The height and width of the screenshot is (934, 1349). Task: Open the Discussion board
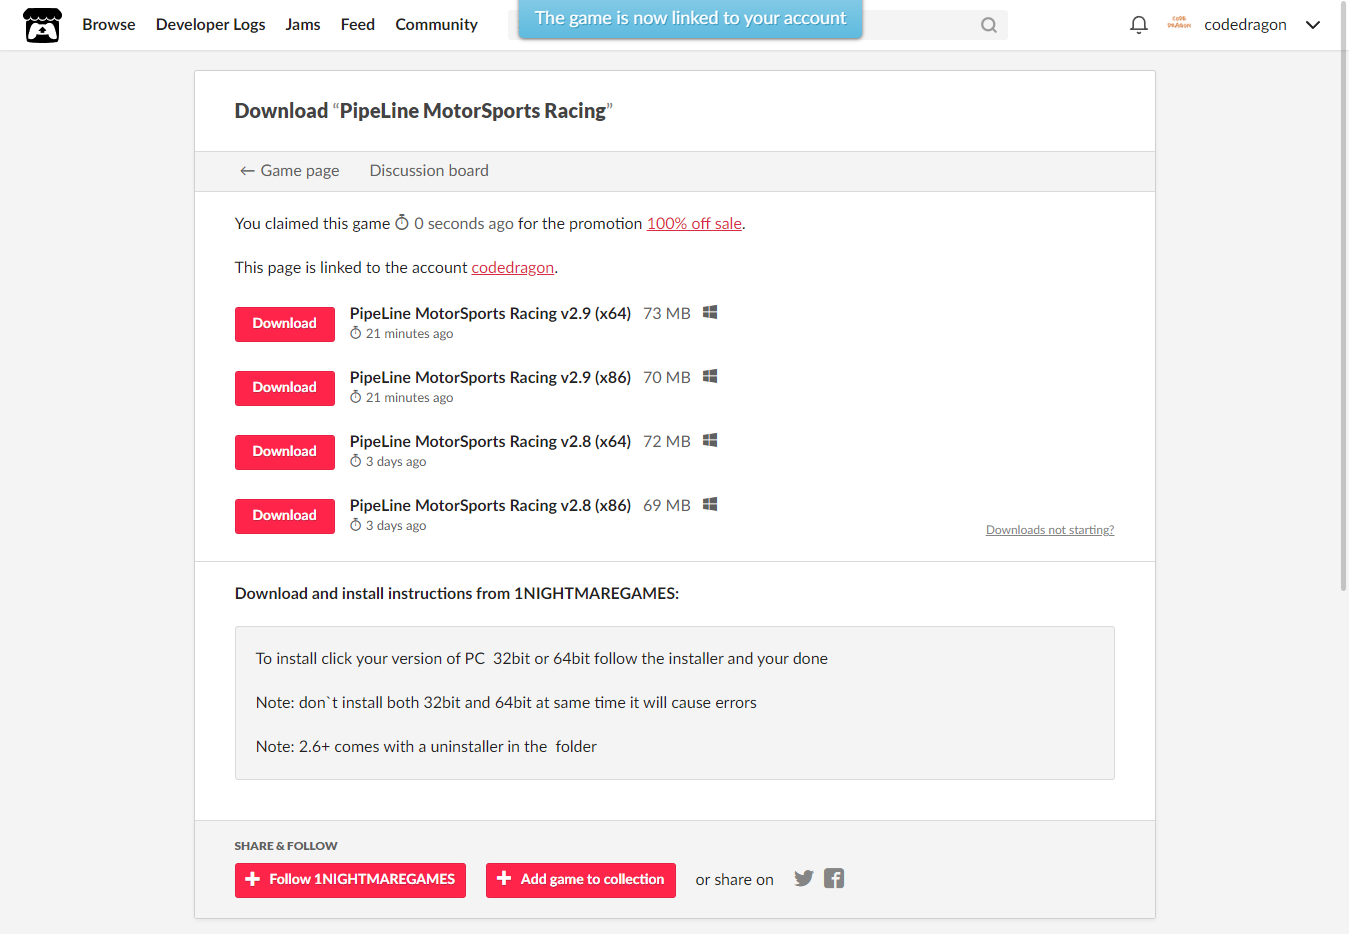pos(429,170)
